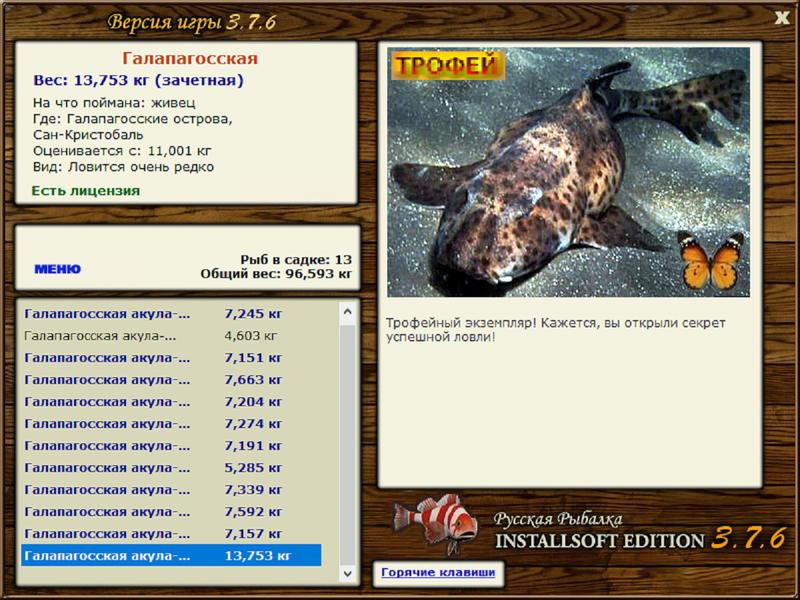
Task: Select the fish weighing 7,245 кг
Action: [x=171, y=314]
